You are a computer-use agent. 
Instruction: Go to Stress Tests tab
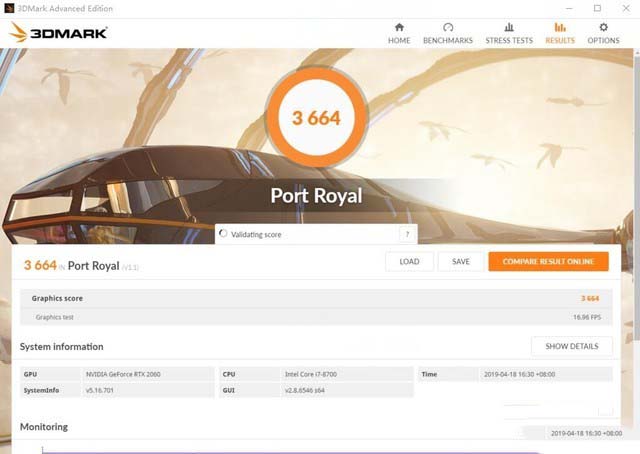pyautogui.click(x=509, y=33)
